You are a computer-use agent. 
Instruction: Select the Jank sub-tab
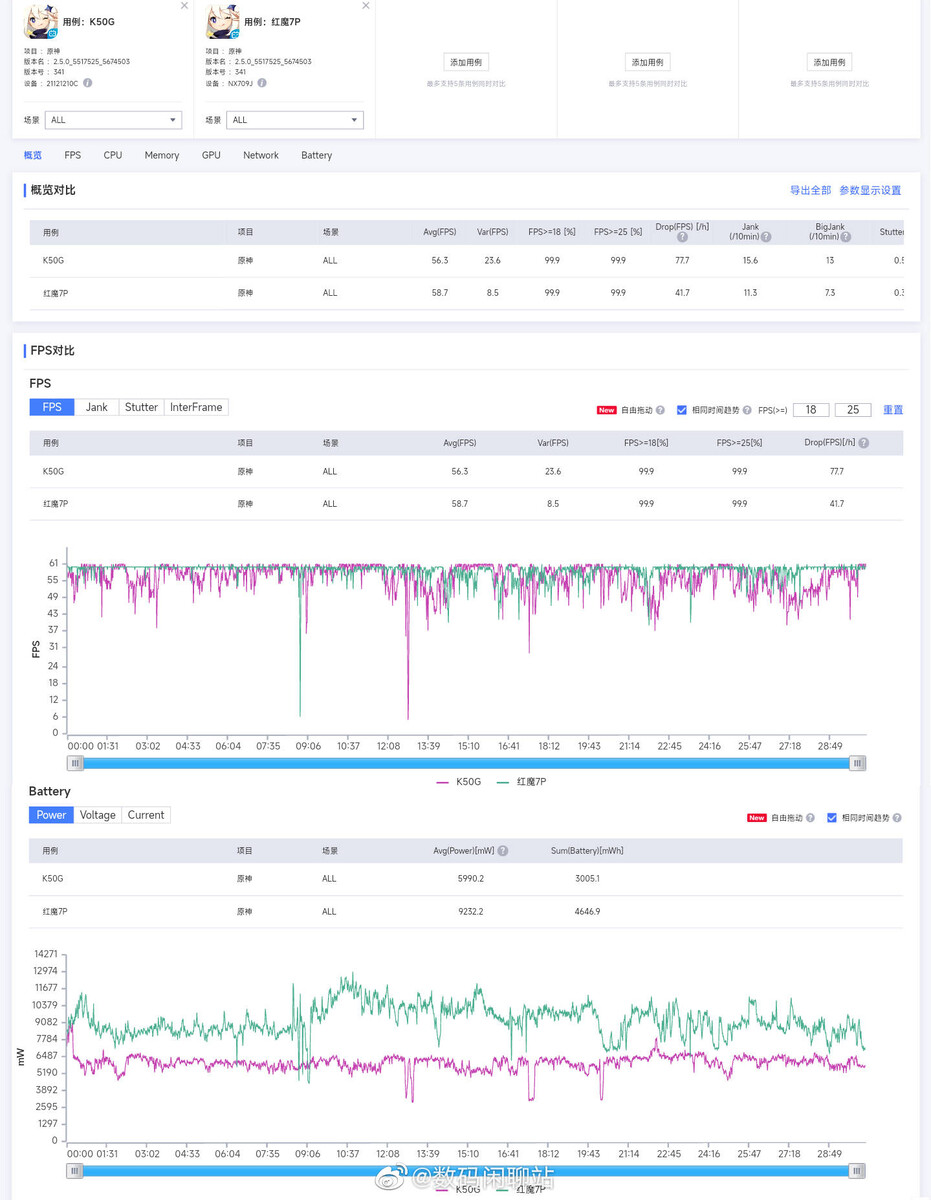pos(97,407)
